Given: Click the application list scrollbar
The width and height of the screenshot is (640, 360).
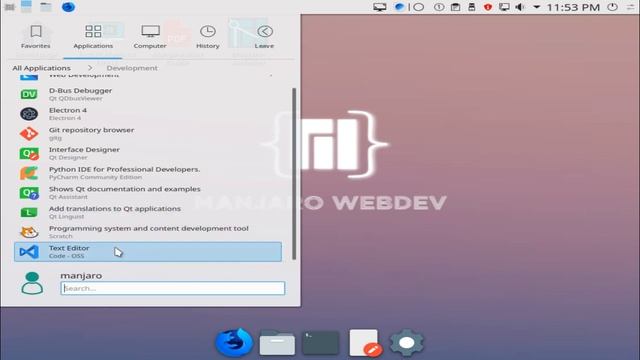Looking at the screenshot, I should pyautogui.click(x=294, y=173).
